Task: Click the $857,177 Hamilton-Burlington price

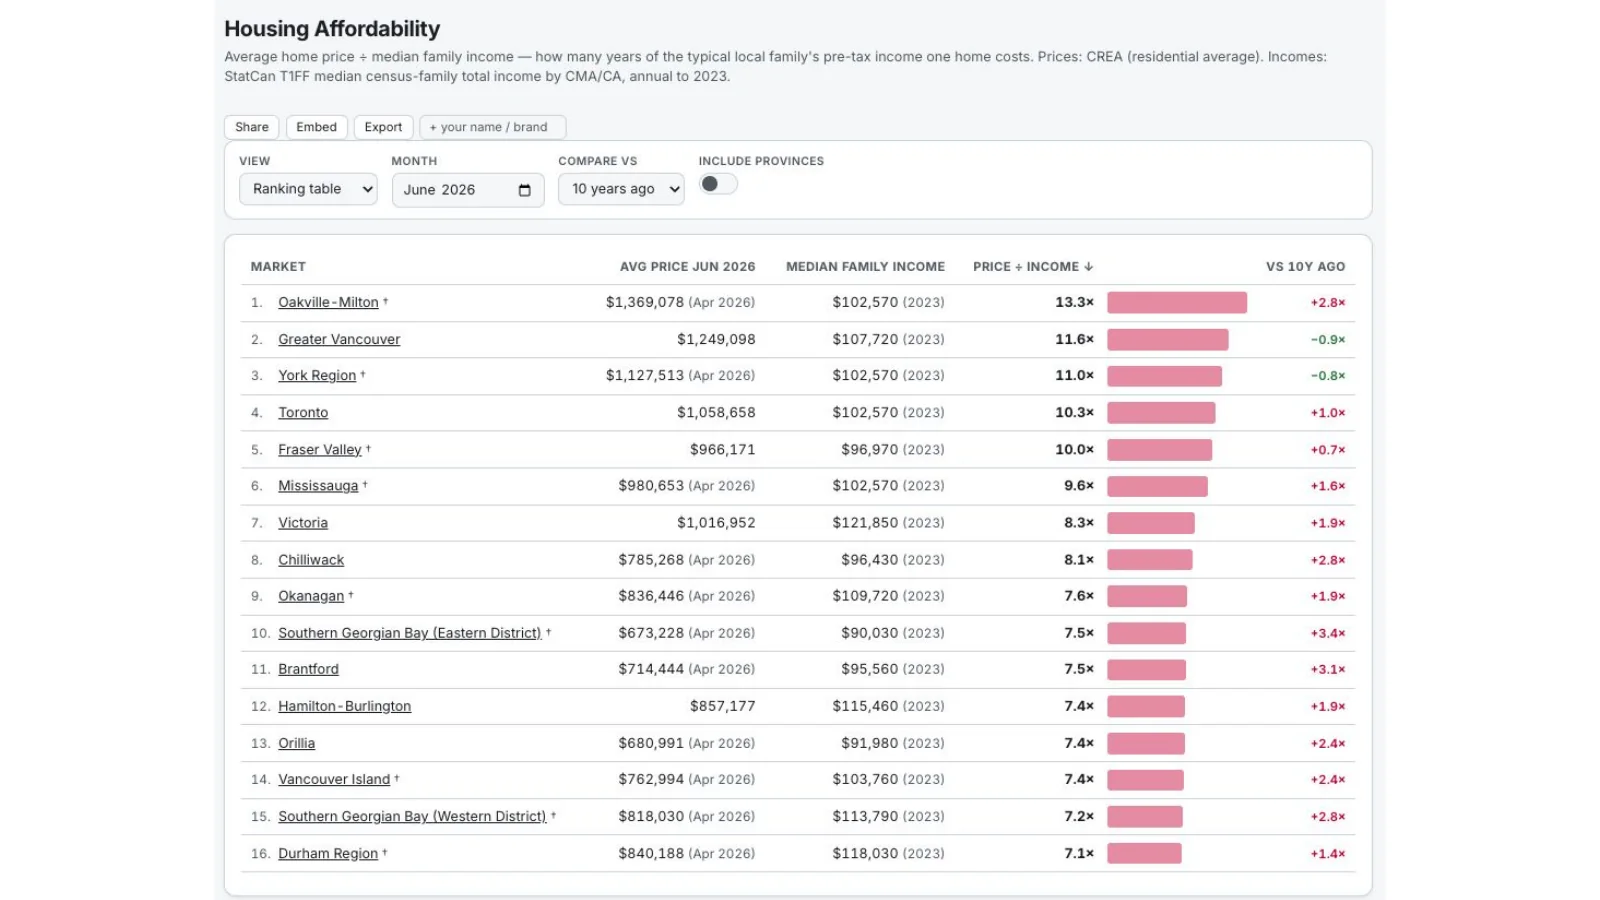Action: click(723, 706)
